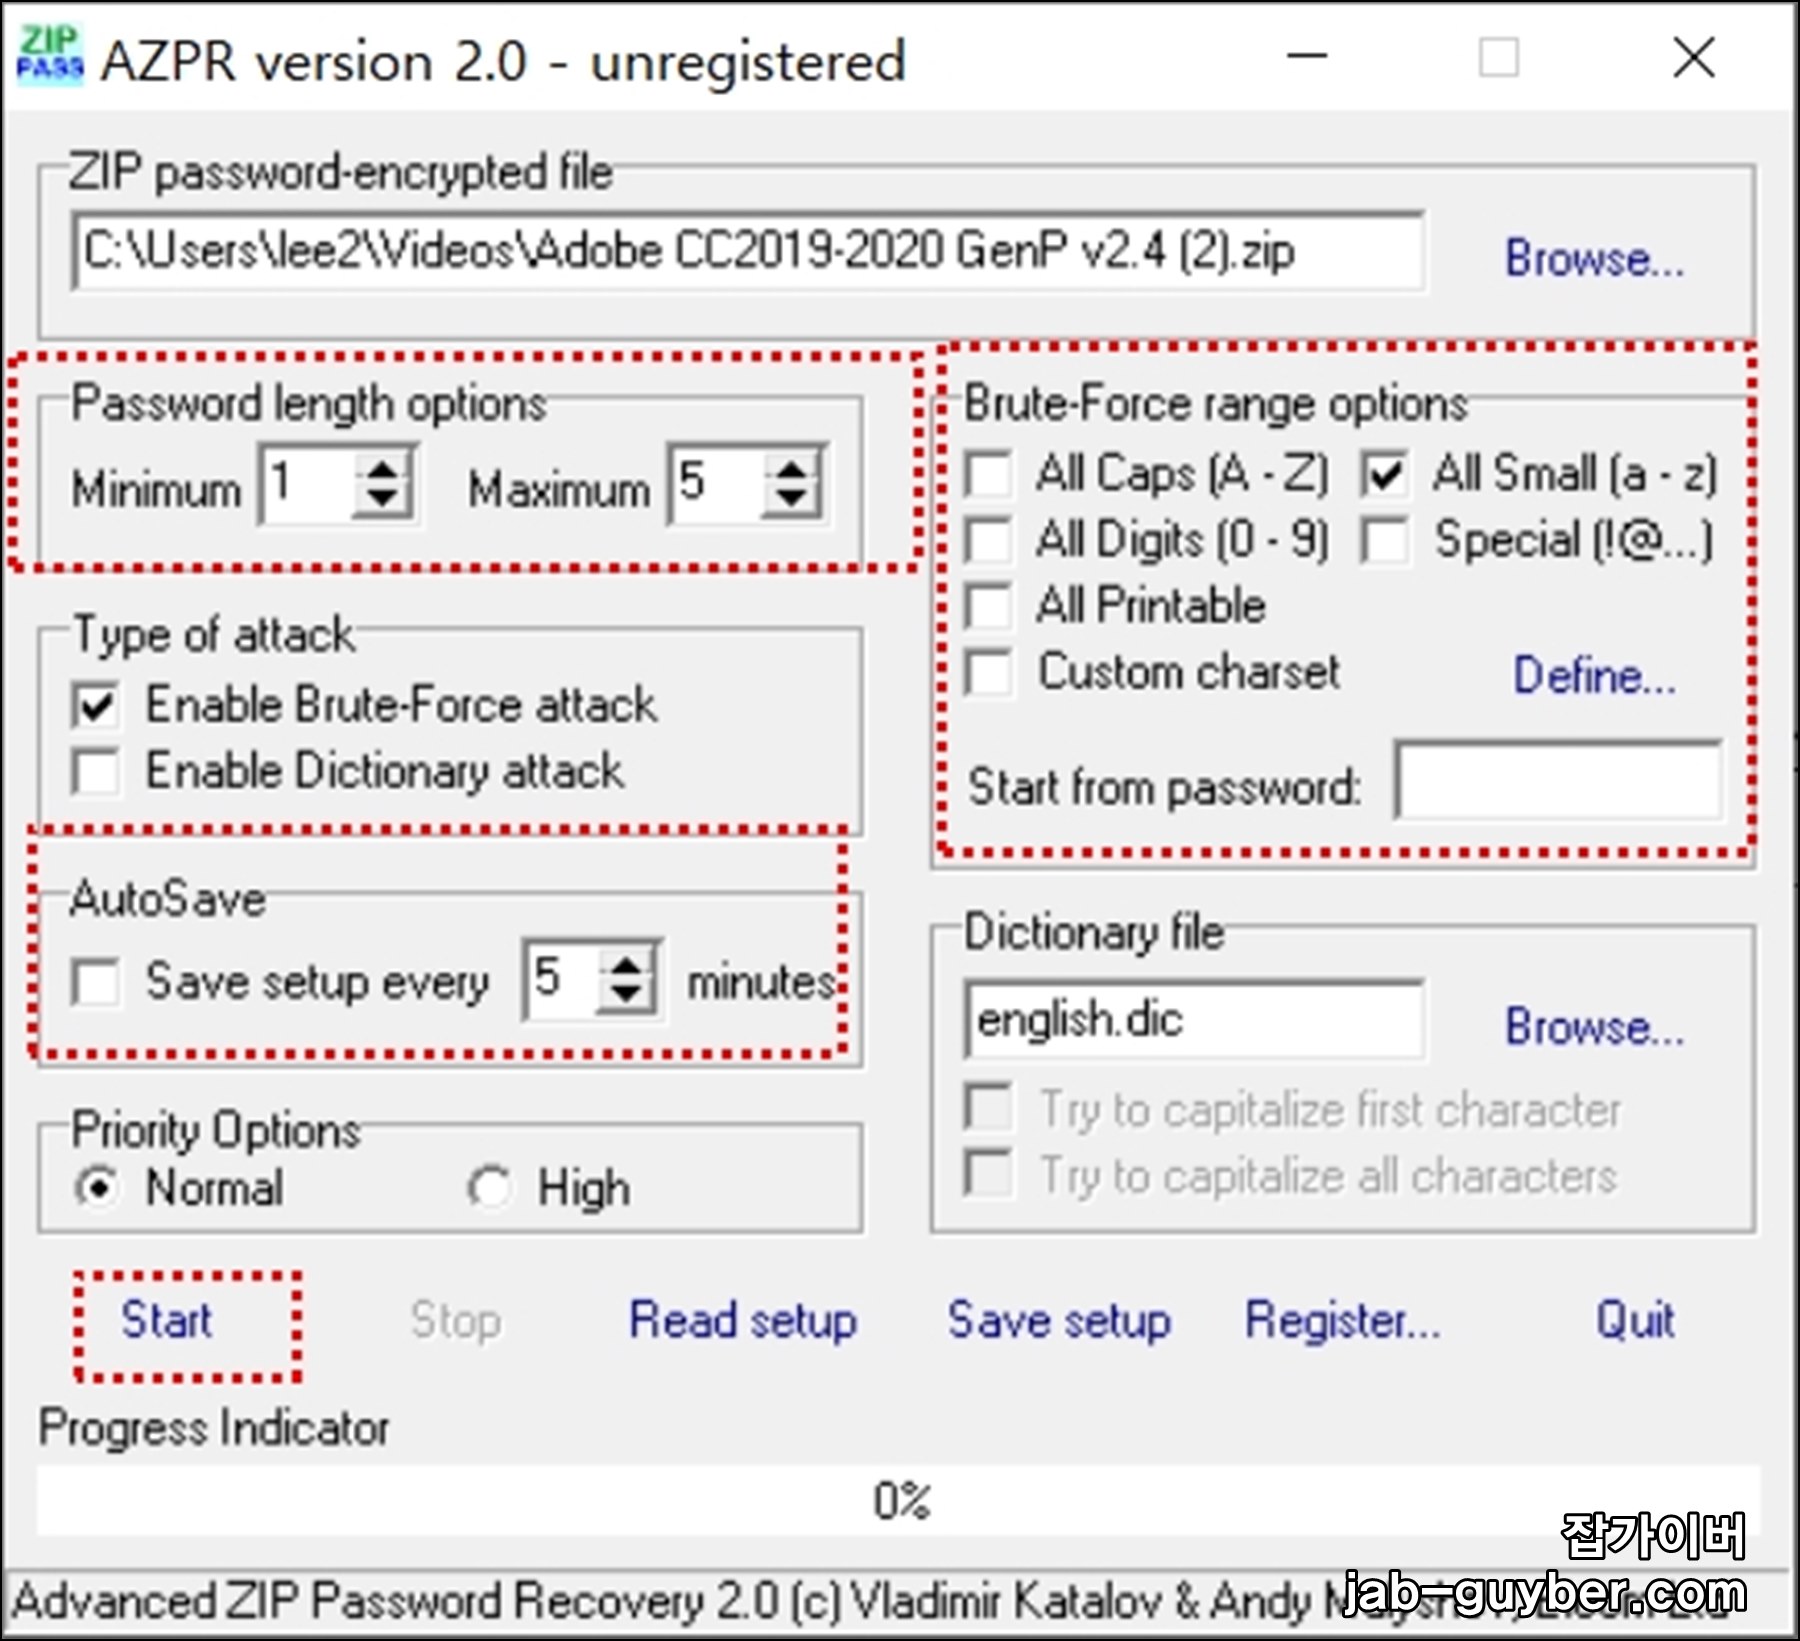
Task: Click the ZIP PASS app icon in title bar
Action: pos(49,56)
